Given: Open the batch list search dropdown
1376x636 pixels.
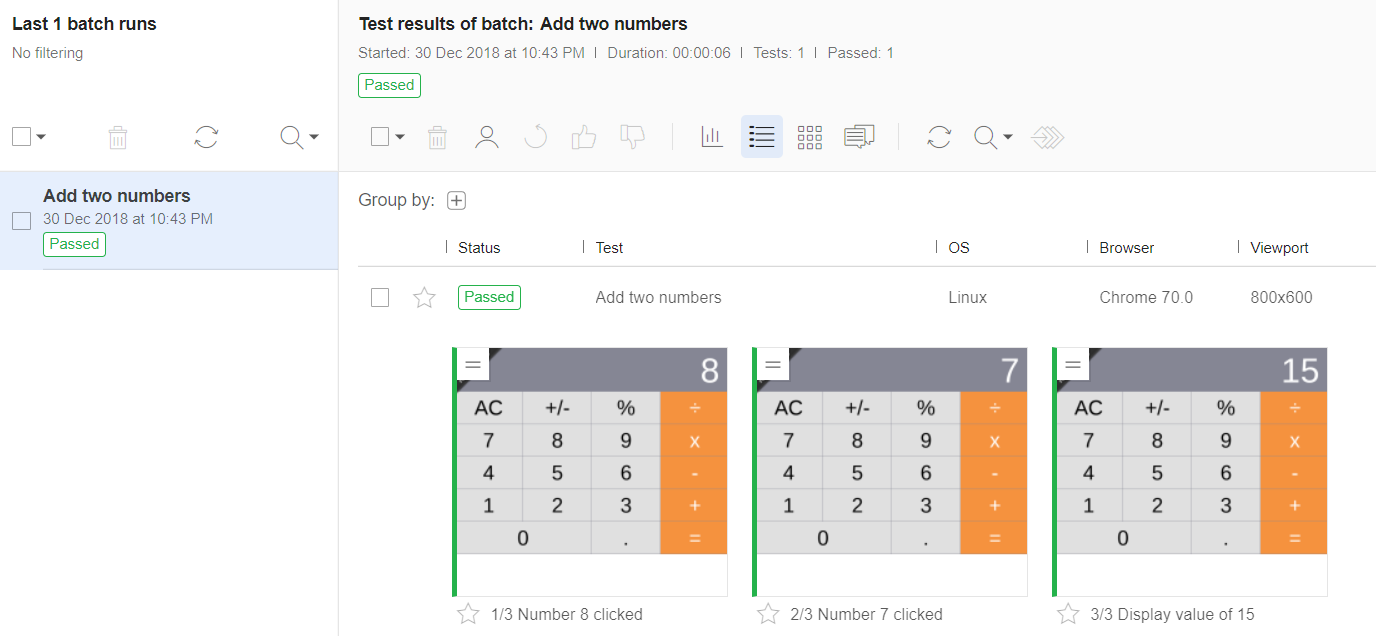Looking at the screenshot, I should pos(313,137).
